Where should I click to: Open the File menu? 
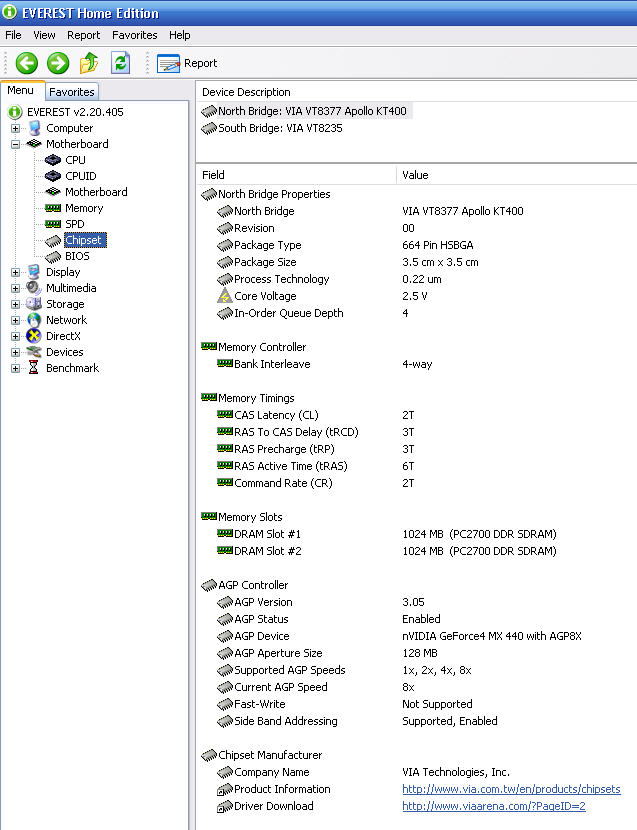click(13, 35)
